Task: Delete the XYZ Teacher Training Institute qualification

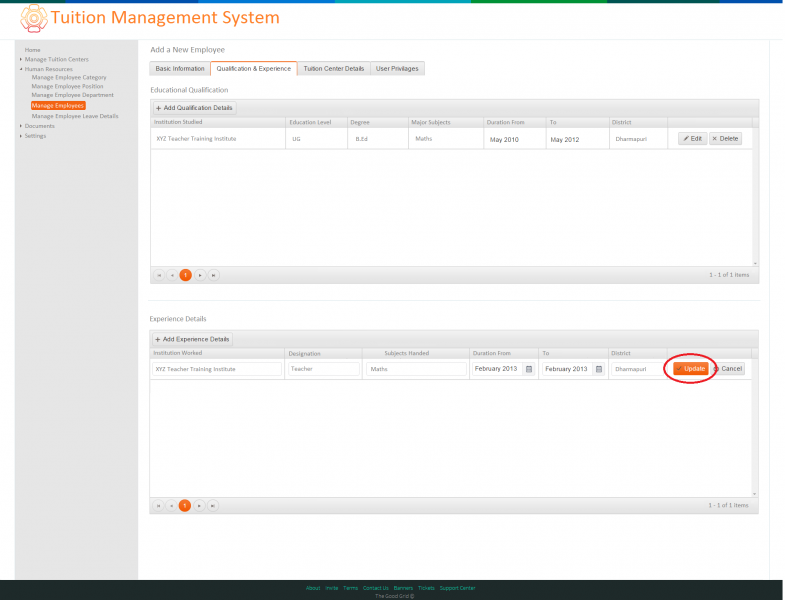Action: [725, 139]
